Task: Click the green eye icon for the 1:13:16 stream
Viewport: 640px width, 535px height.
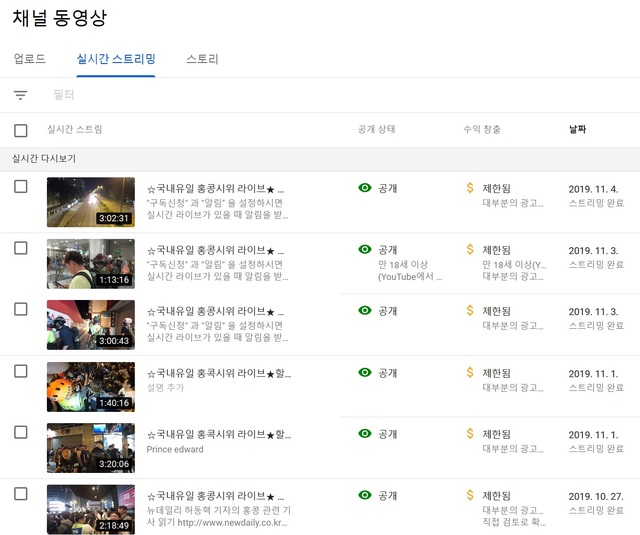Action: [x=365, y=249]
